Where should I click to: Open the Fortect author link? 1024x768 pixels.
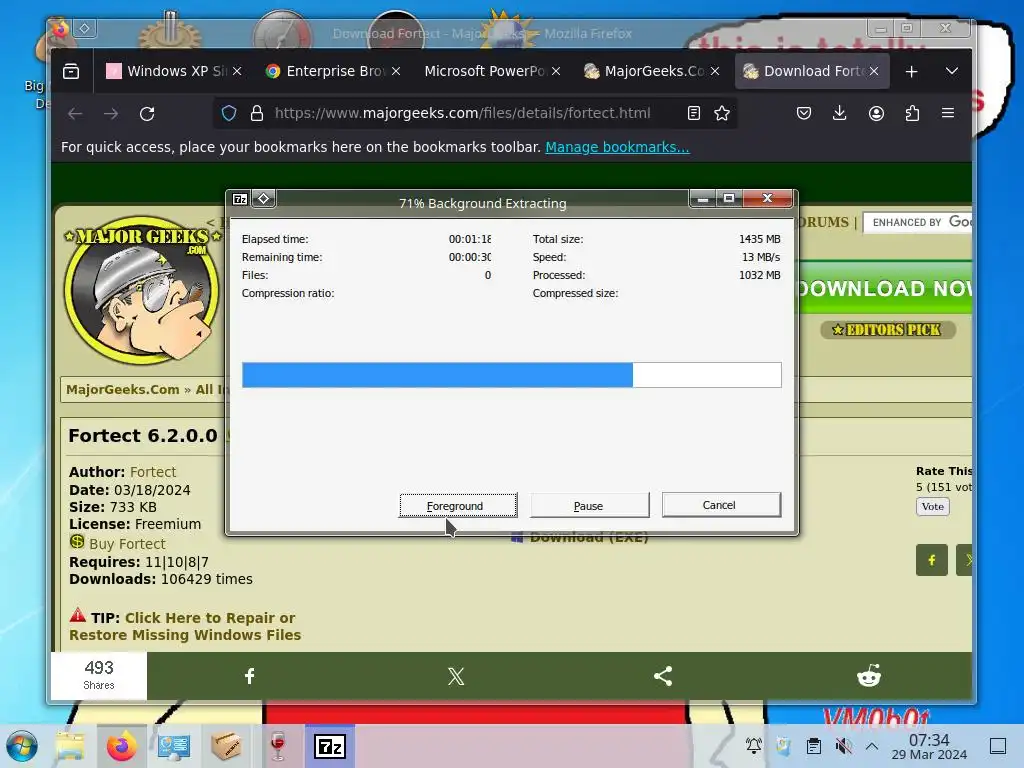(x=153, y=472)
